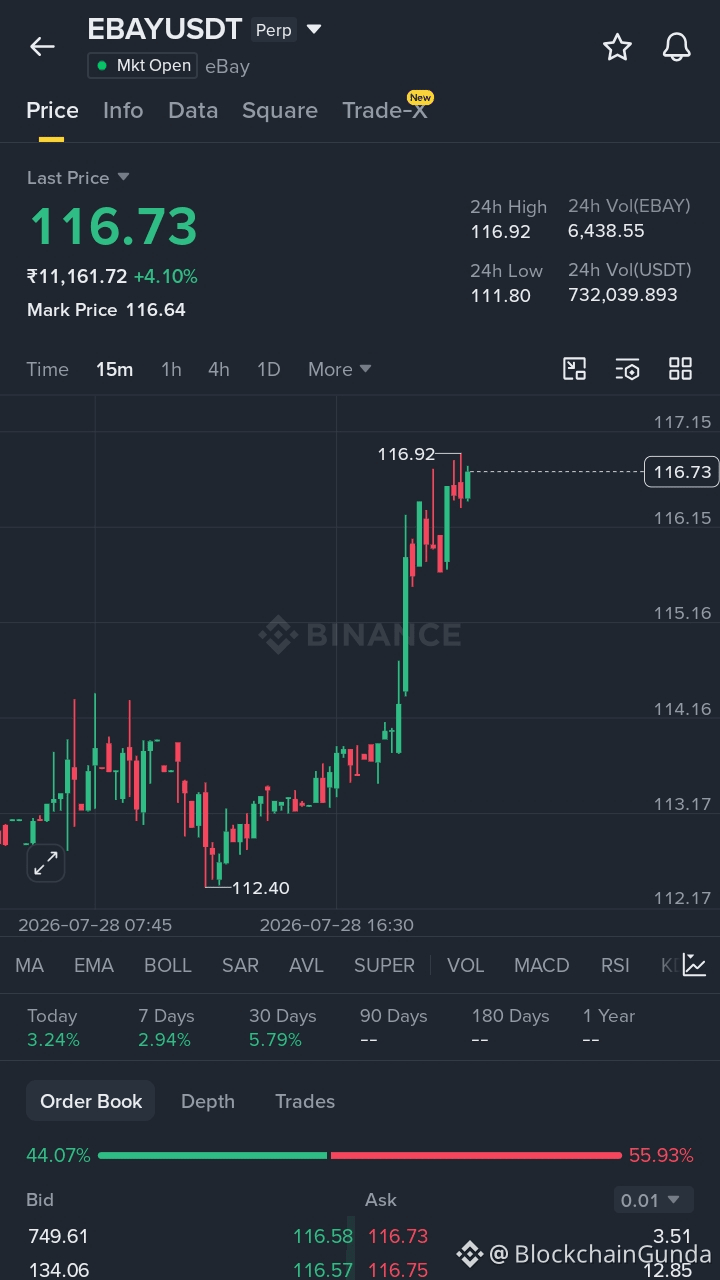720x1280 pixels.
Task: Tap the 7 Days 2.94% performance
Action: coord(165,1027)
